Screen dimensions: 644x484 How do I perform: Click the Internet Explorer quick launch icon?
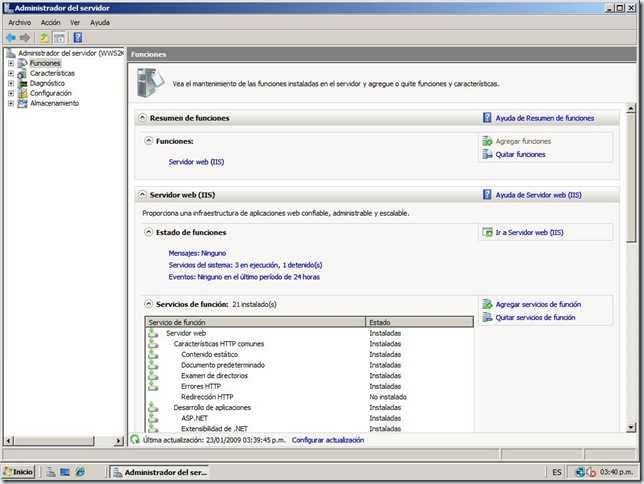point(80,472)
